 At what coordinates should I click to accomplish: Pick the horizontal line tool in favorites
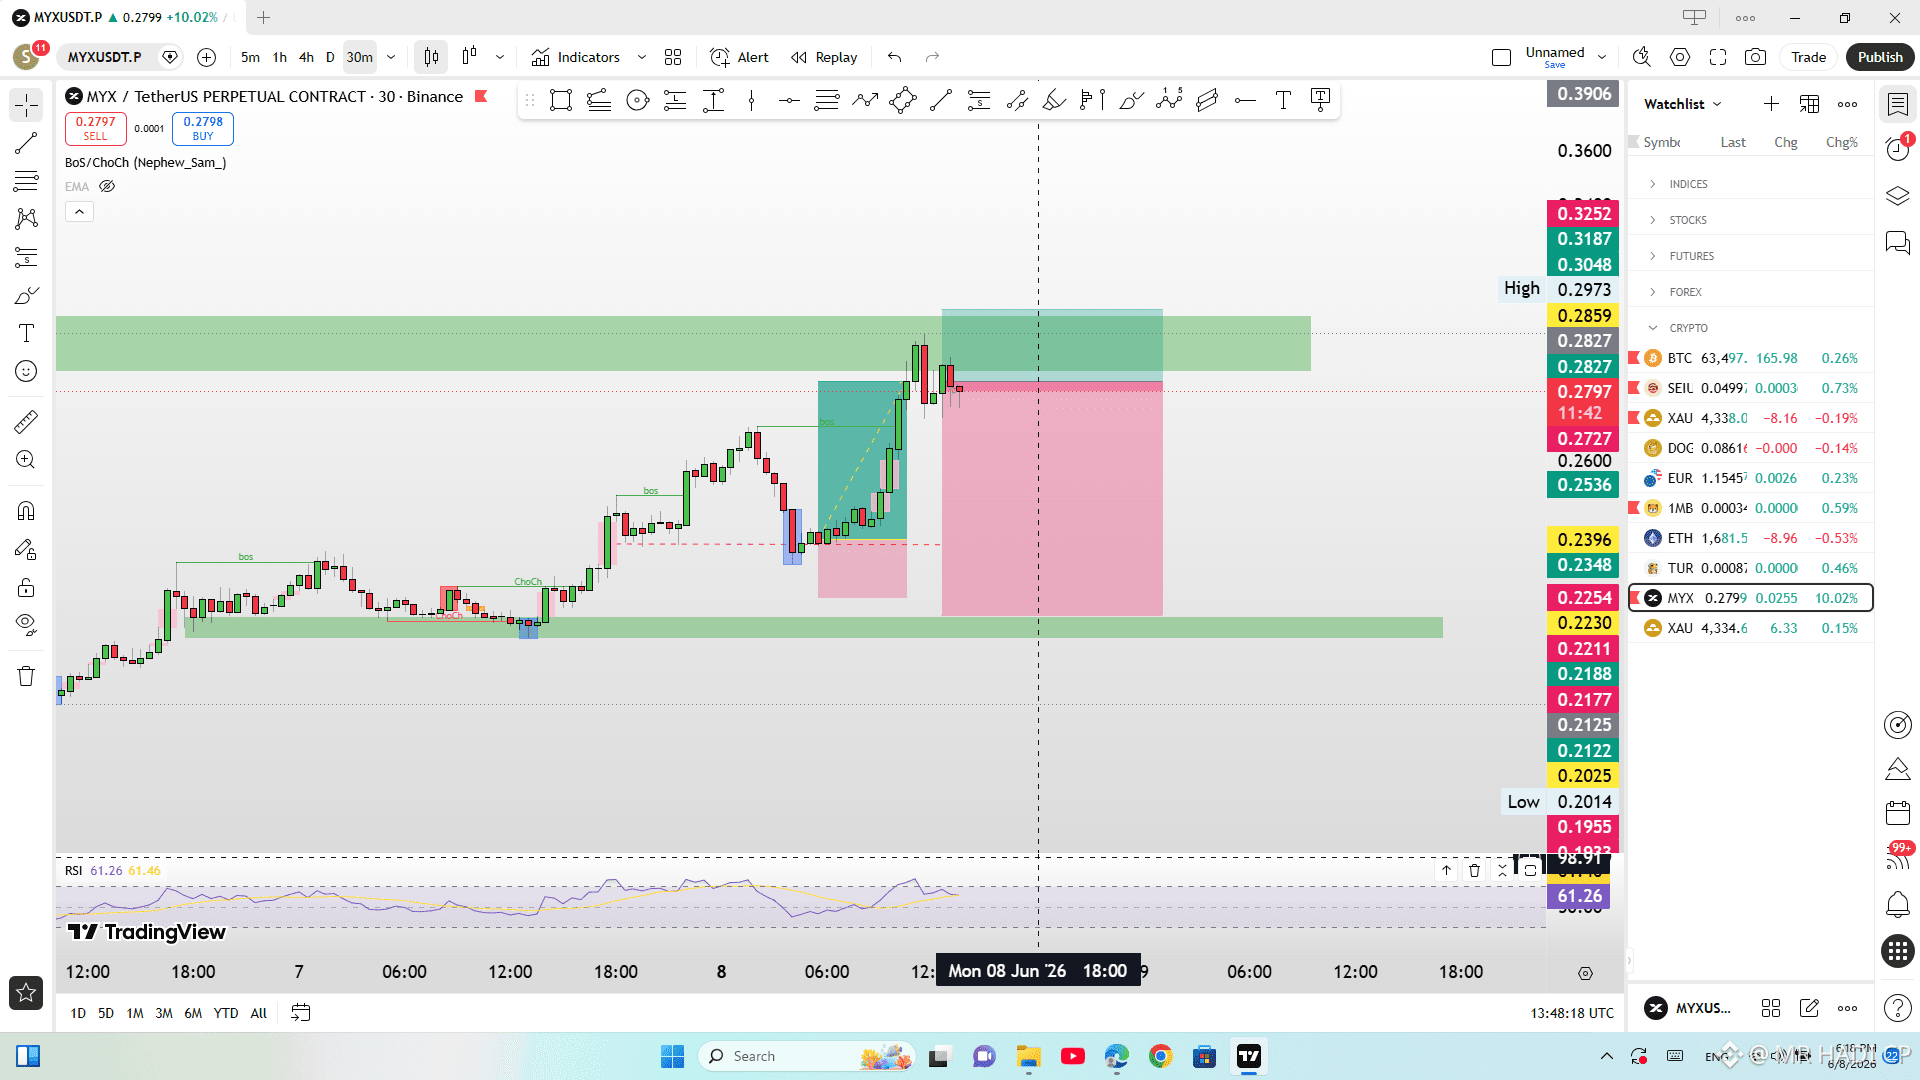click(x=789, y=100)
